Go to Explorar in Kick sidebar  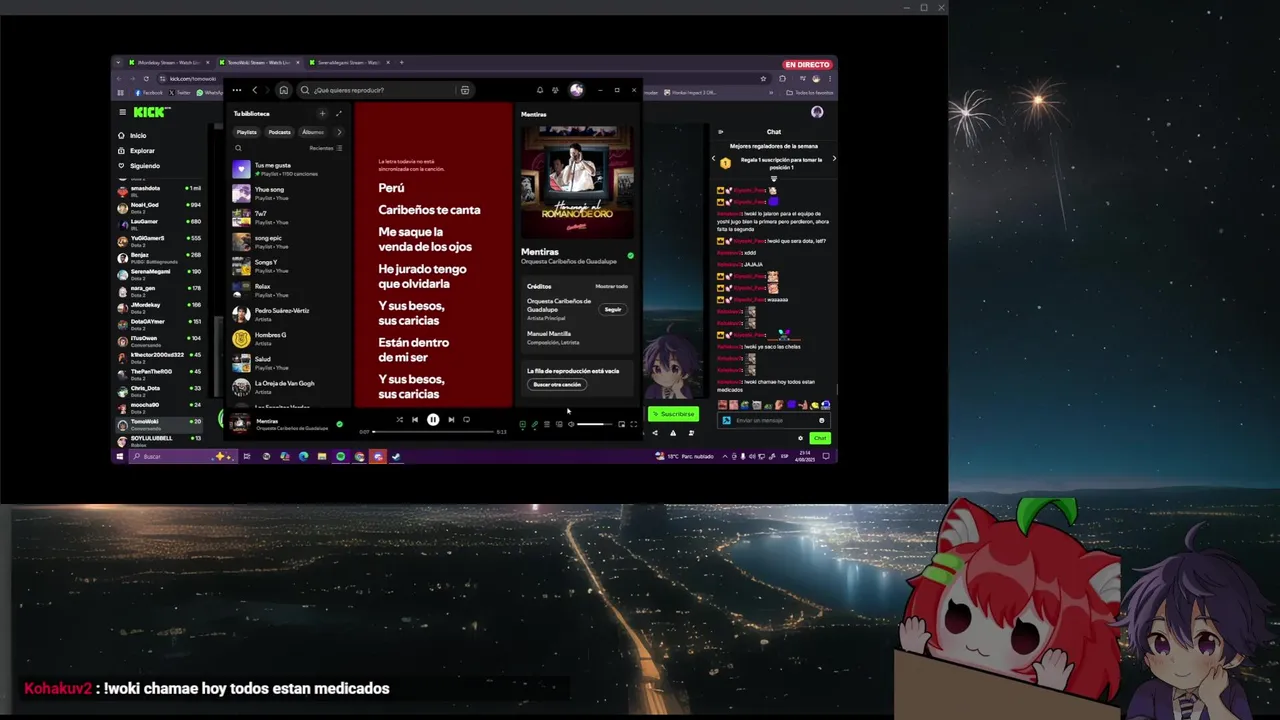137,150
